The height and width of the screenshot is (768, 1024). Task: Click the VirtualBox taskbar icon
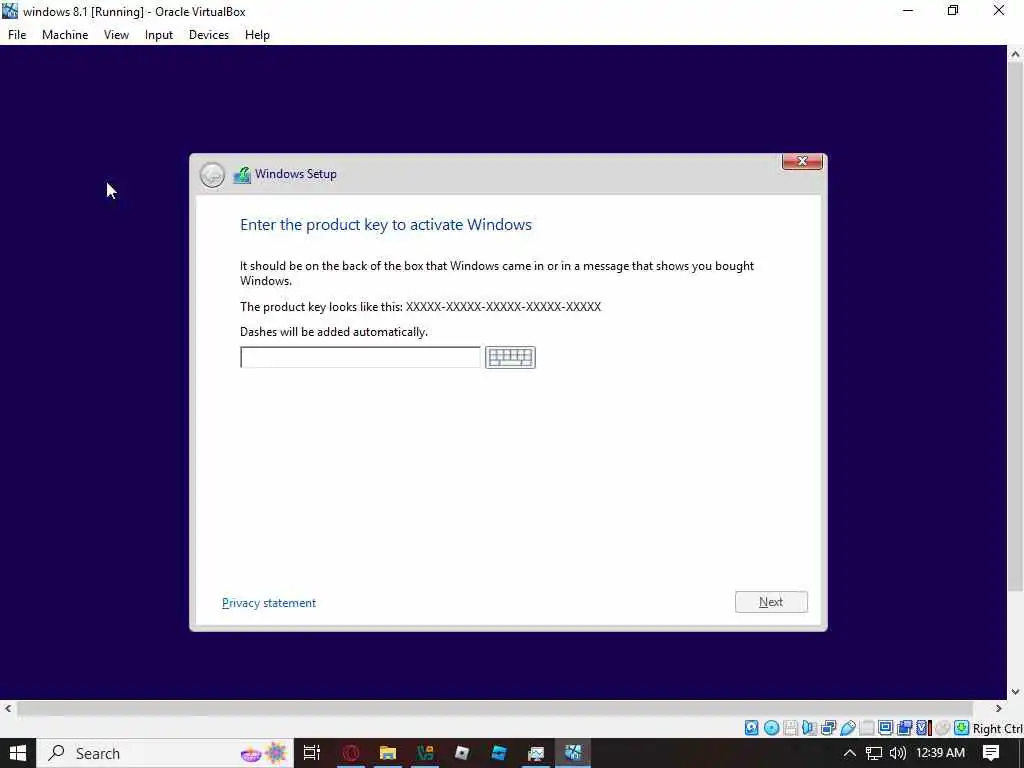tap(573, 753)
